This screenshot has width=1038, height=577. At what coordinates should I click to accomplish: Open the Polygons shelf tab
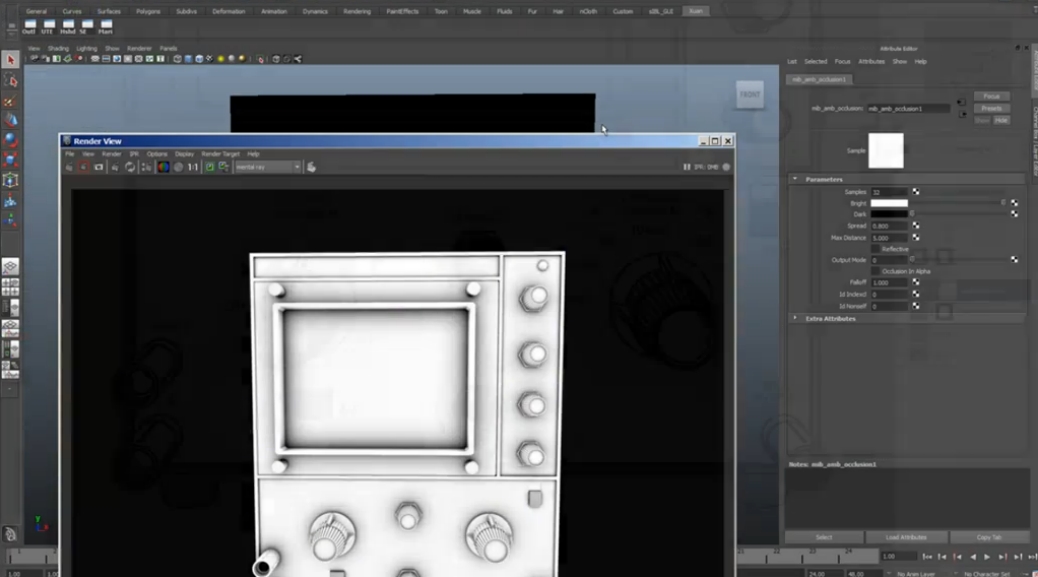tap(148, 11)
